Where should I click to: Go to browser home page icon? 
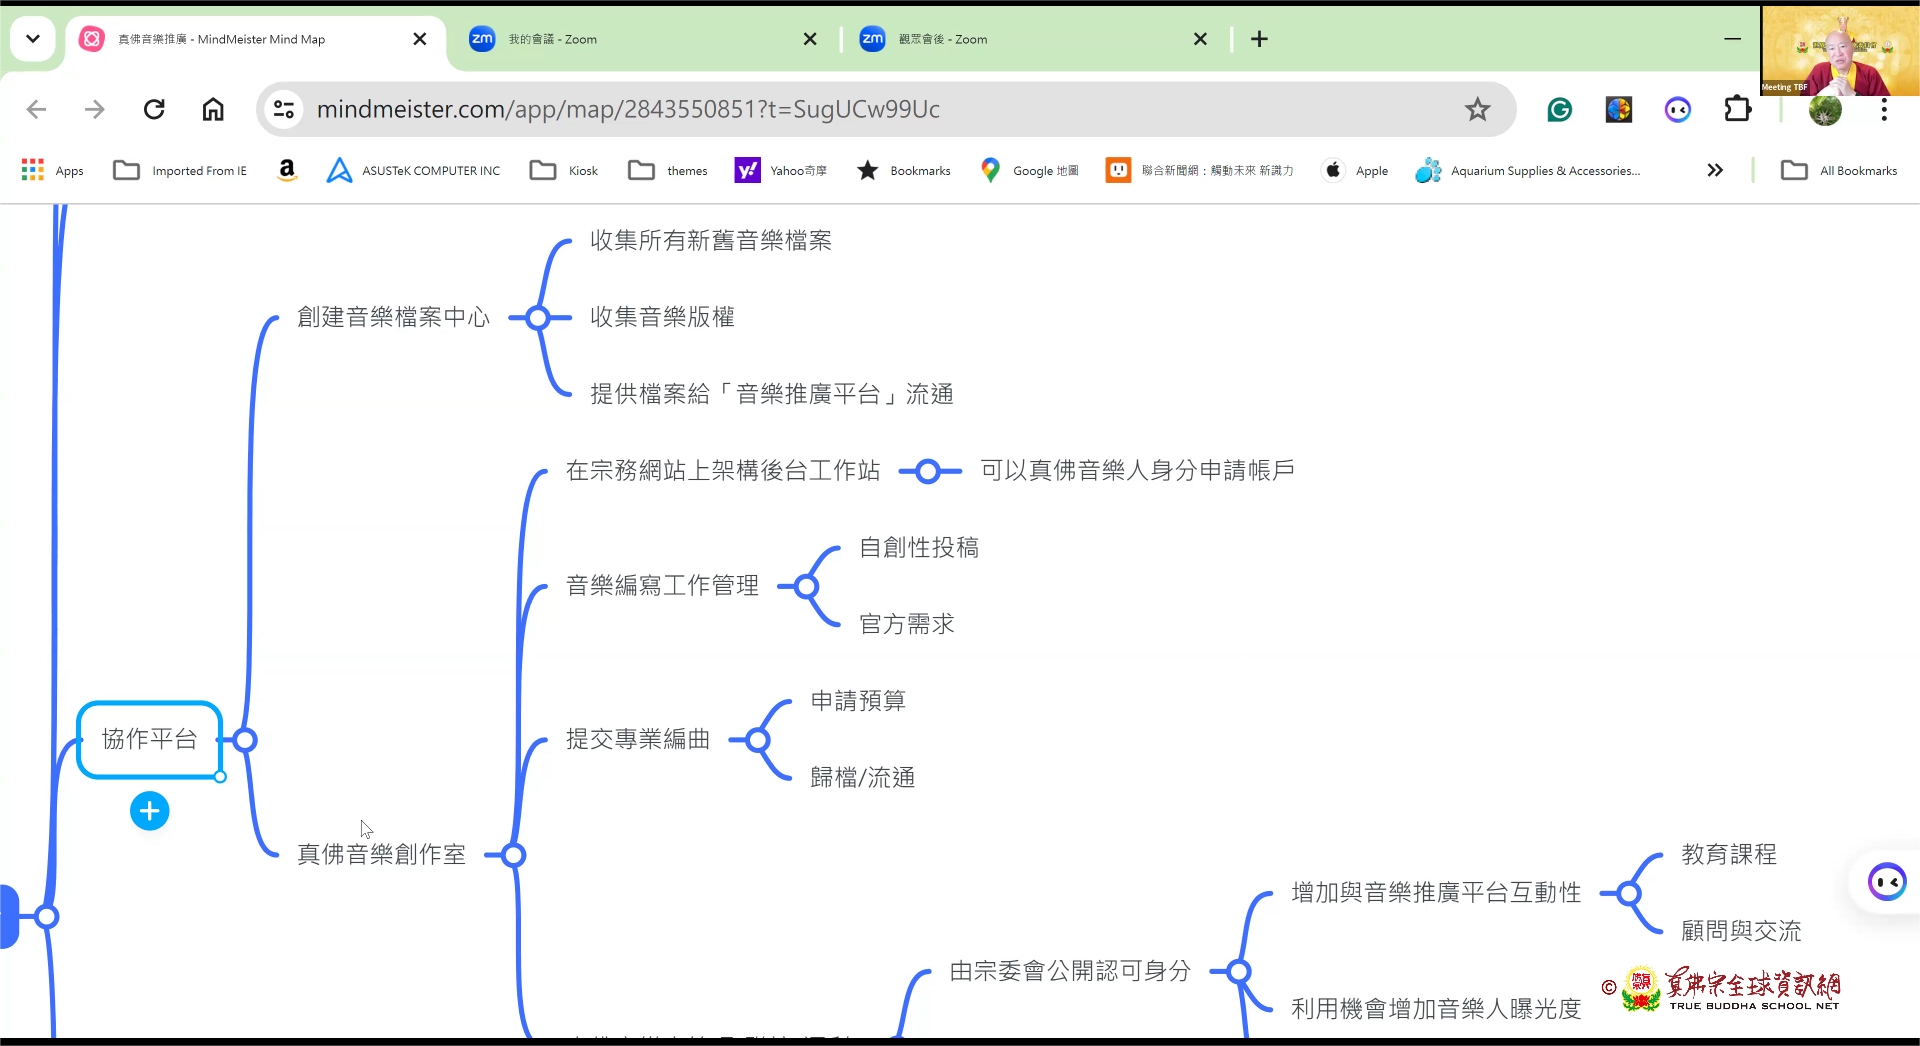click(213, 109)
